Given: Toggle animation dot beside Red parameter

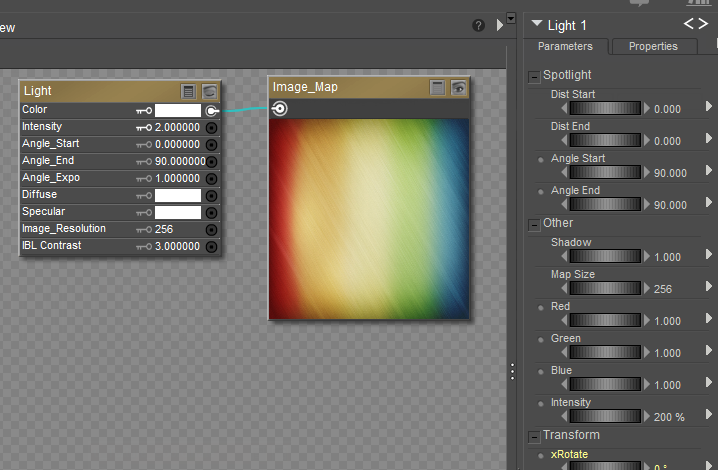Looking at the screenshot, I should (541, 308).
